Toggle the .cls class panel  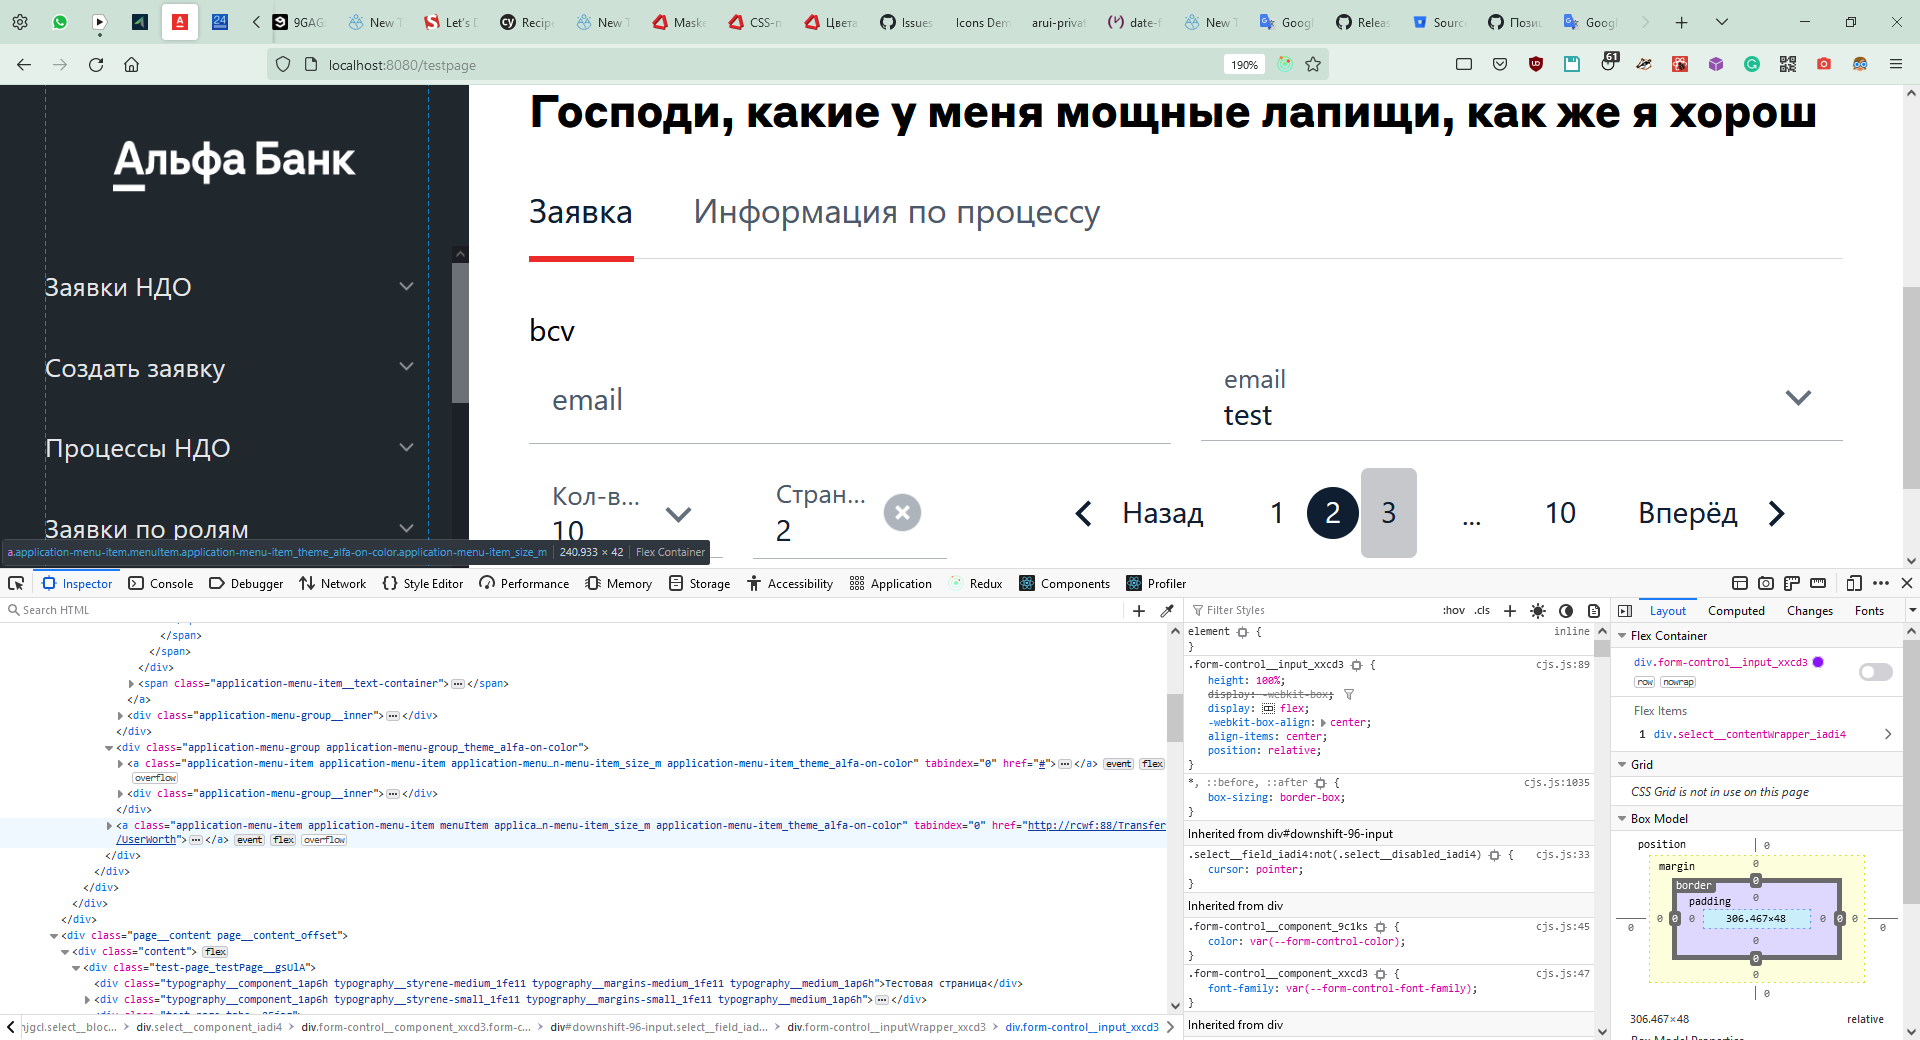click(x=1481, y=610)
